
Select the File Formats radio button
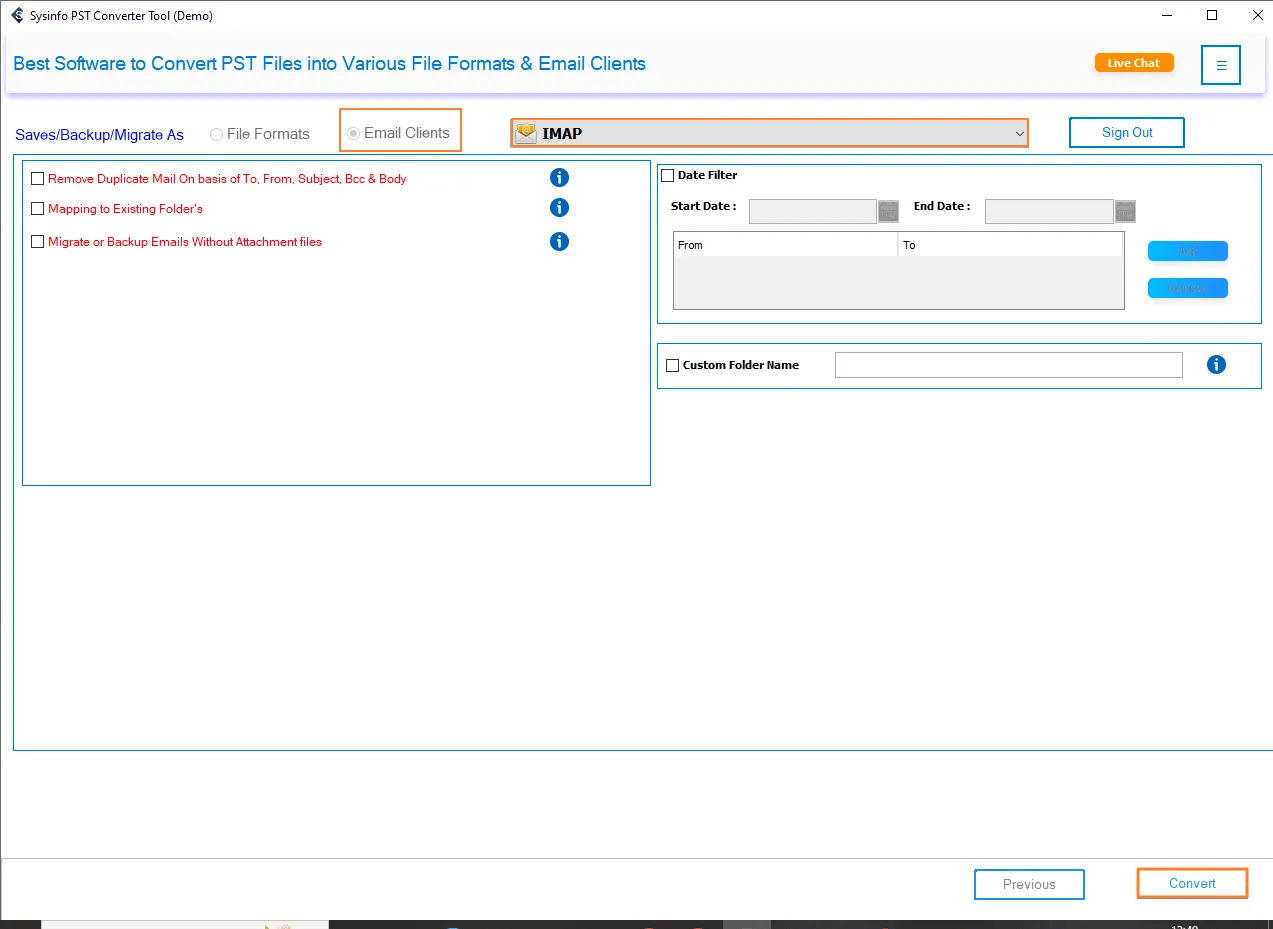pyautogui.click(x=216, y=134)
